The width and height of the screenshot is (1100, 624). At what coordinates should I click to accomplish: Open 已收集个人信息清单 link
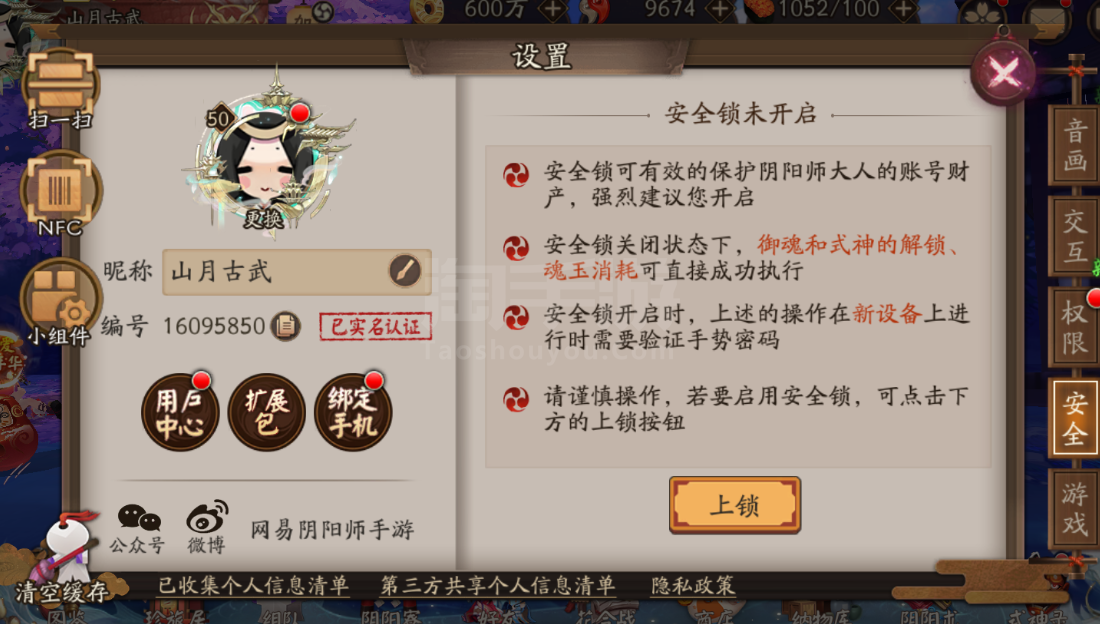click(253, 585)
